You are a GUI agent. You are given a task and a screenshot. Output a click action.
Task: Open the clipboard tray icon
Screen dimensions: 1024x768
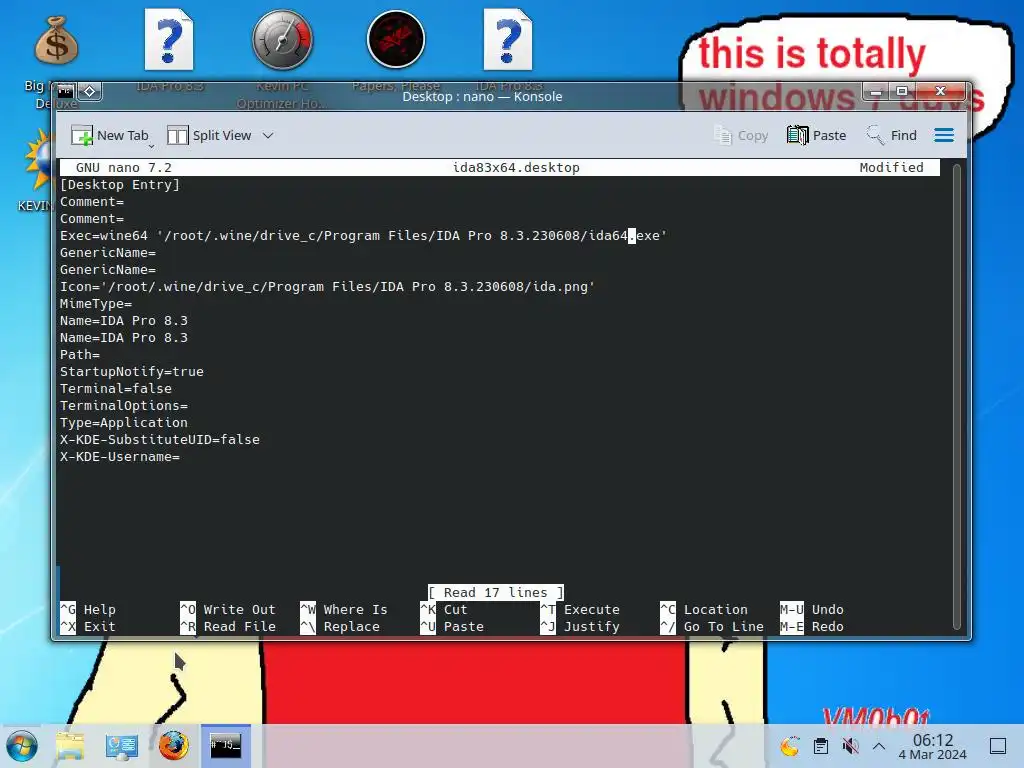pyautogui.click(x=821, y=746)
